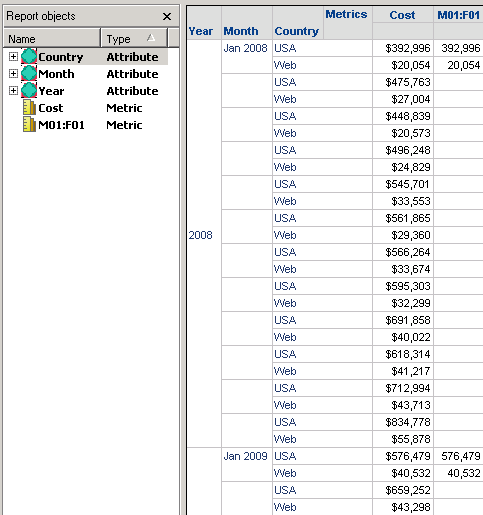Select the M01:F01 item in Report objects
The width and height of the screenshot is (483, 515).
coord(61,125)
